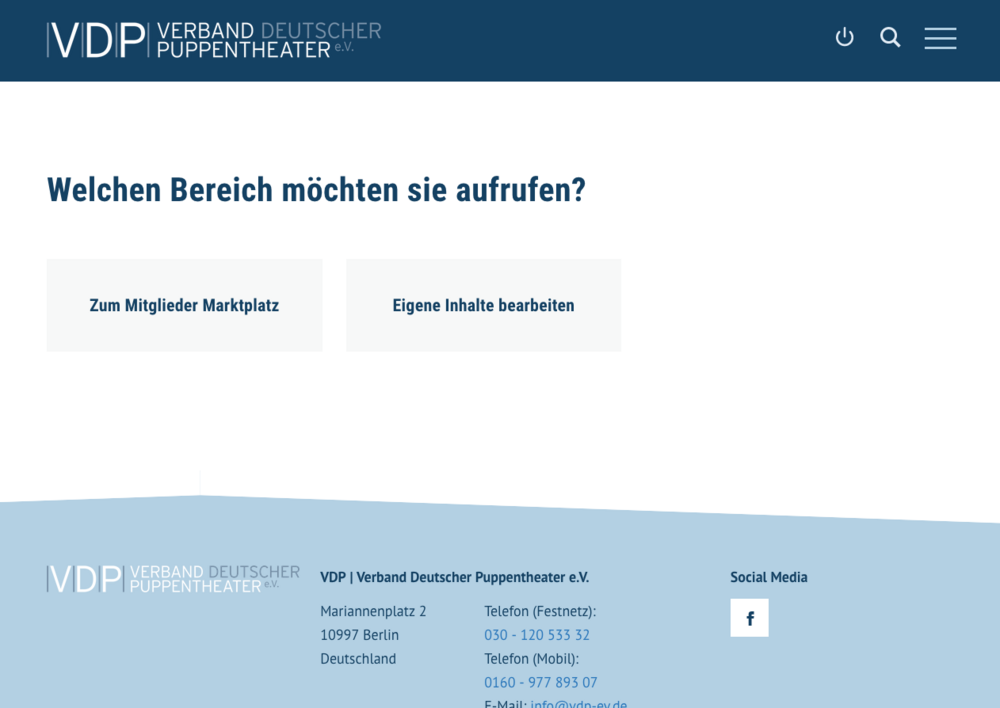Click the VDP logo in the footer
The width and height of the screenshot is (1000, 708).
(x=173, y=578)
